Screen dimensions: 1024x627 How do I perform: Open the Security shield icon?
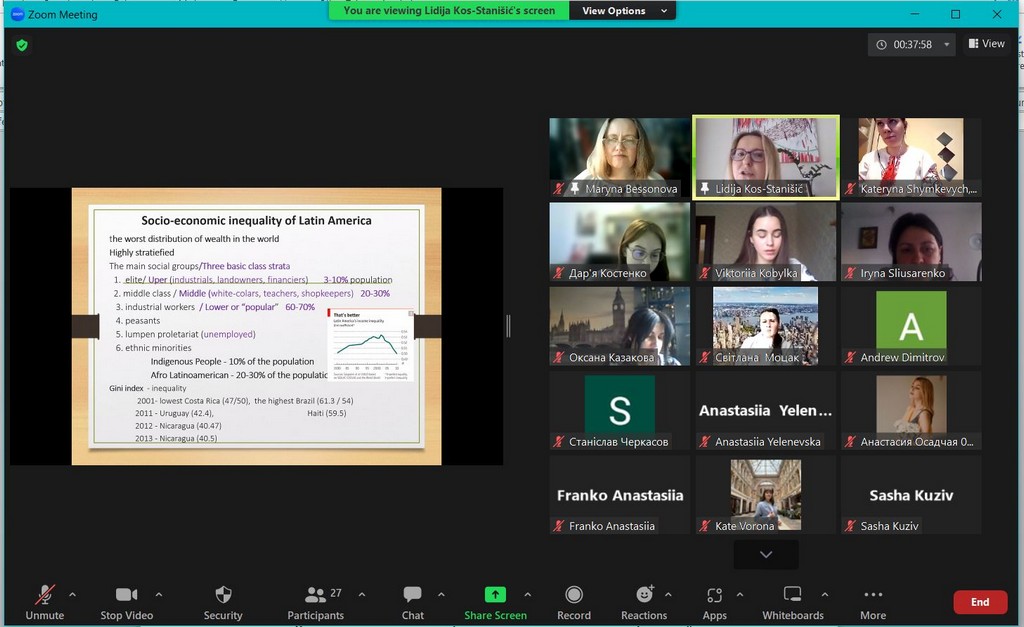coord(223,596)
